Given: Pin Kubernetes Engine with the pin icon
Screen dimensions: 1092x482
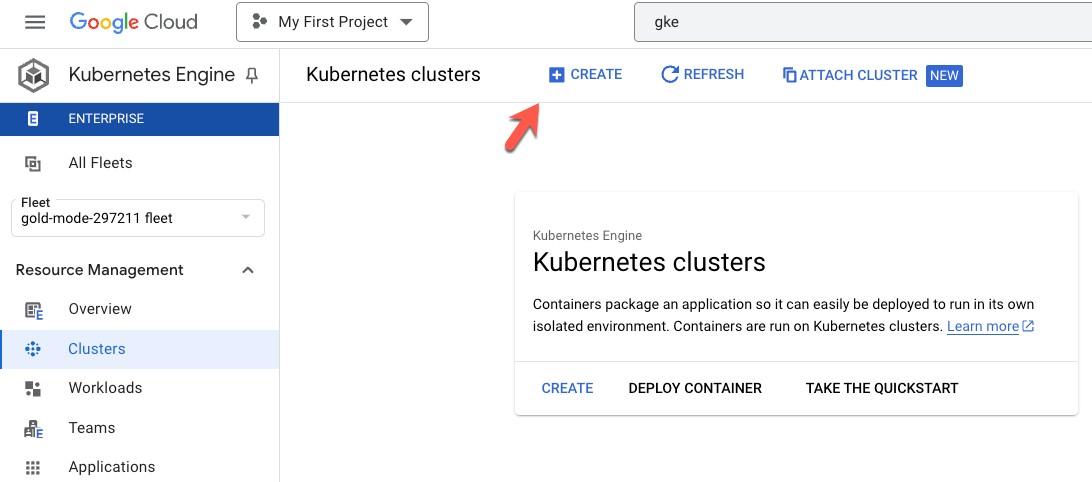Looking at the screenshot, I should [252, 76].
